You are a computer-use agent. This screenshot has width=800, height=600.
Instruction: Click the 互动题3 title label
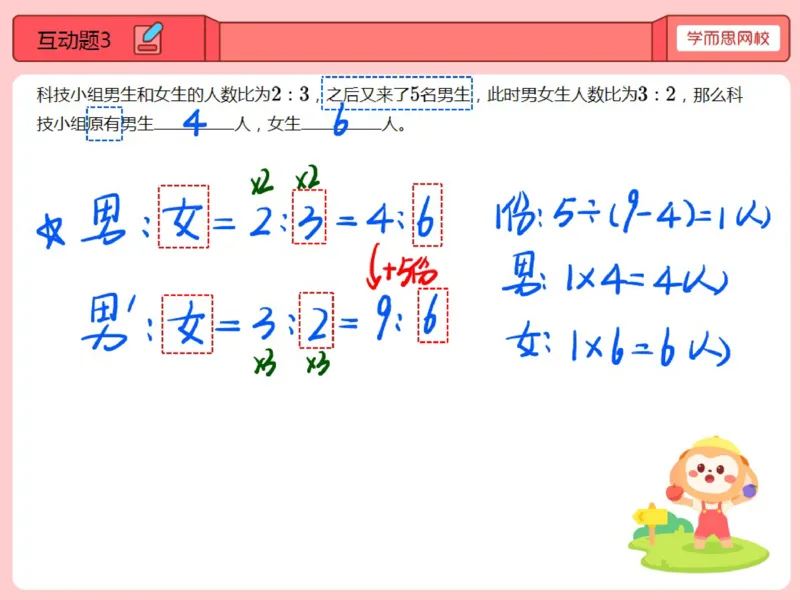coord(74,40)
